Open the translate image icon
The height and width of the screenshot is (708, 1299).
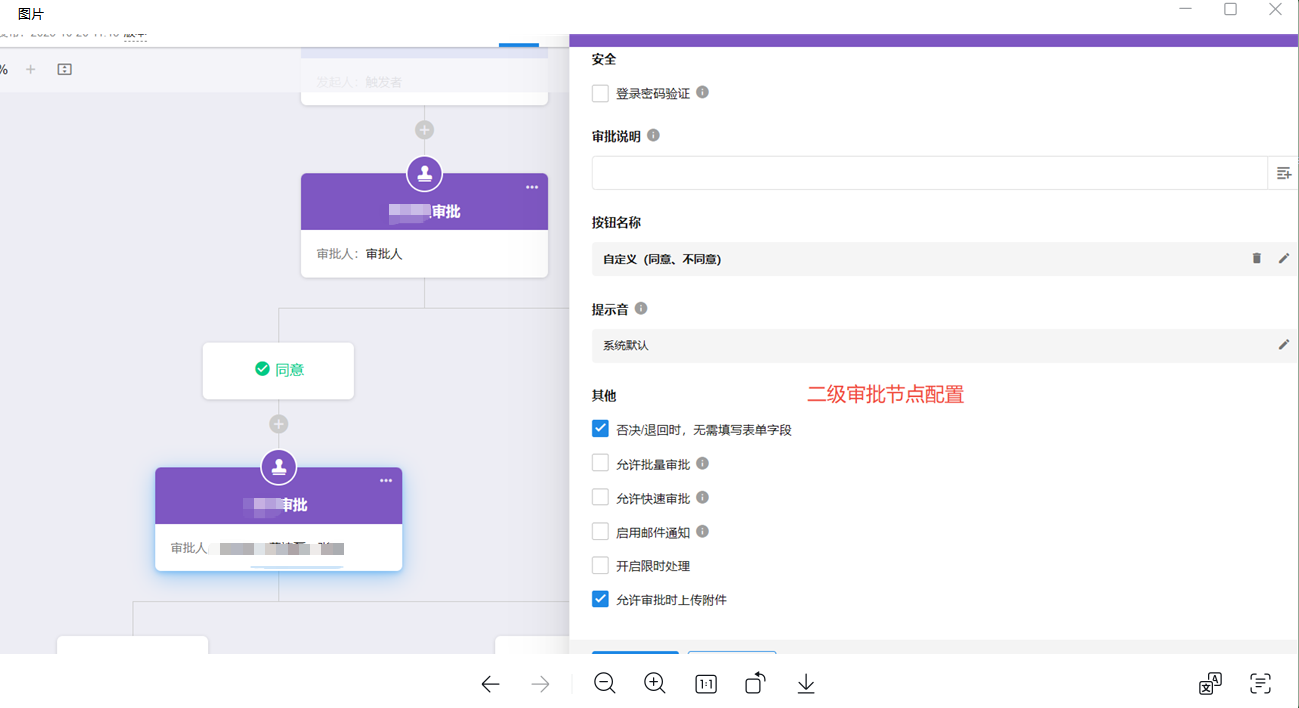click(1210, 684)
